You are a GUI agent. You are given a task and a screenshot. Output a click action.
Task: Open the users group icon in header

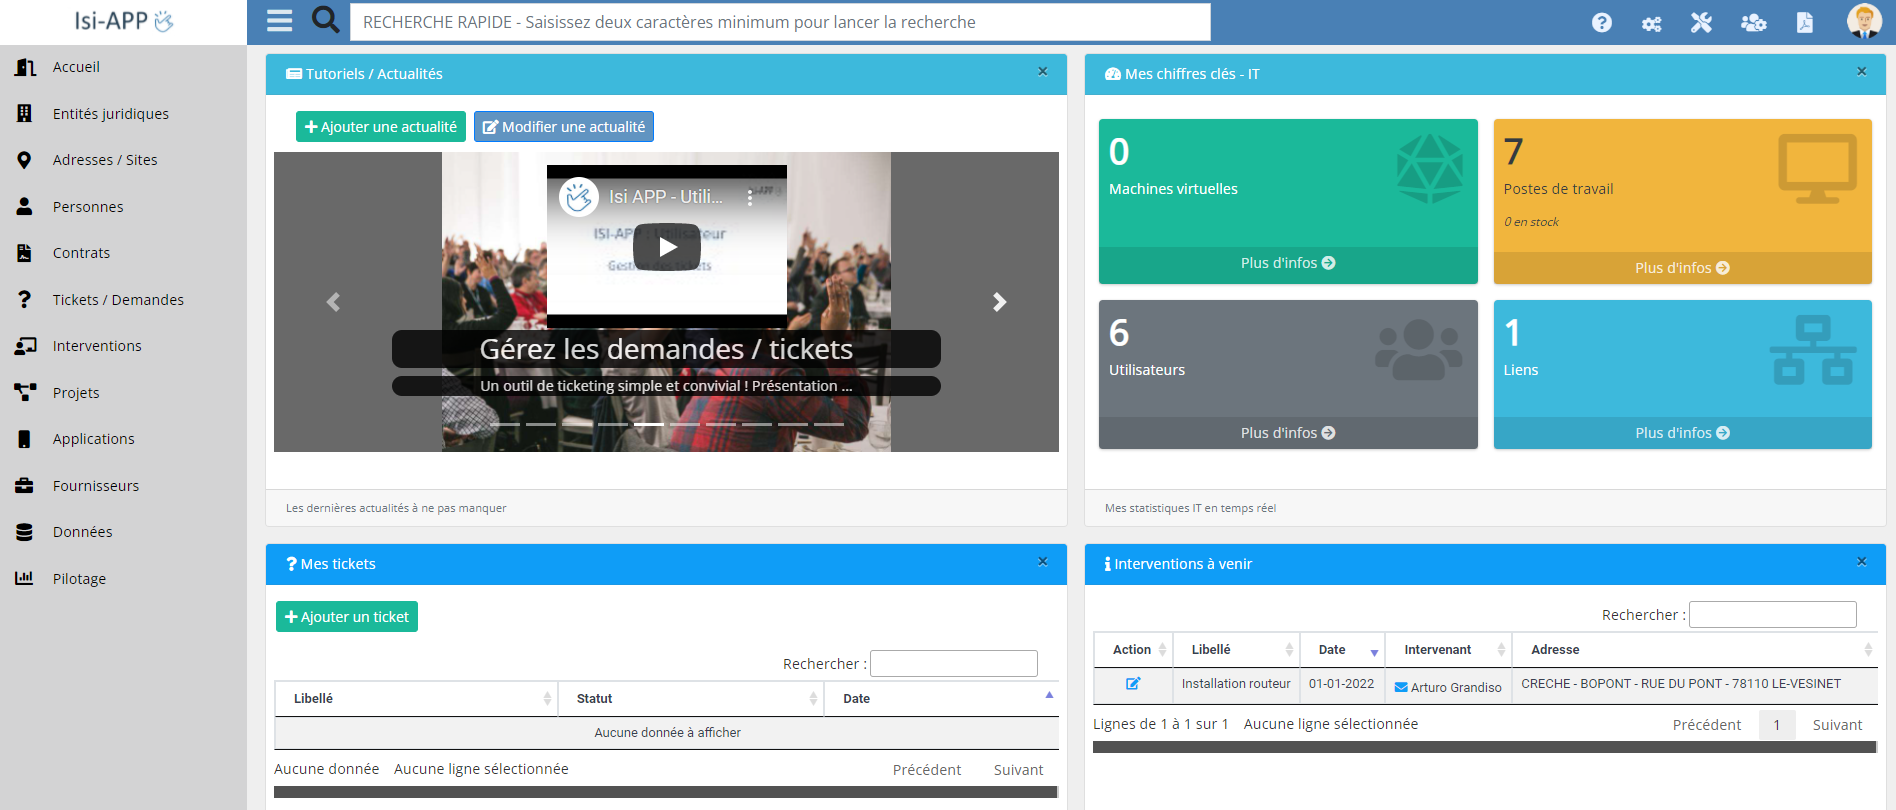click(x=1753, y=23)
